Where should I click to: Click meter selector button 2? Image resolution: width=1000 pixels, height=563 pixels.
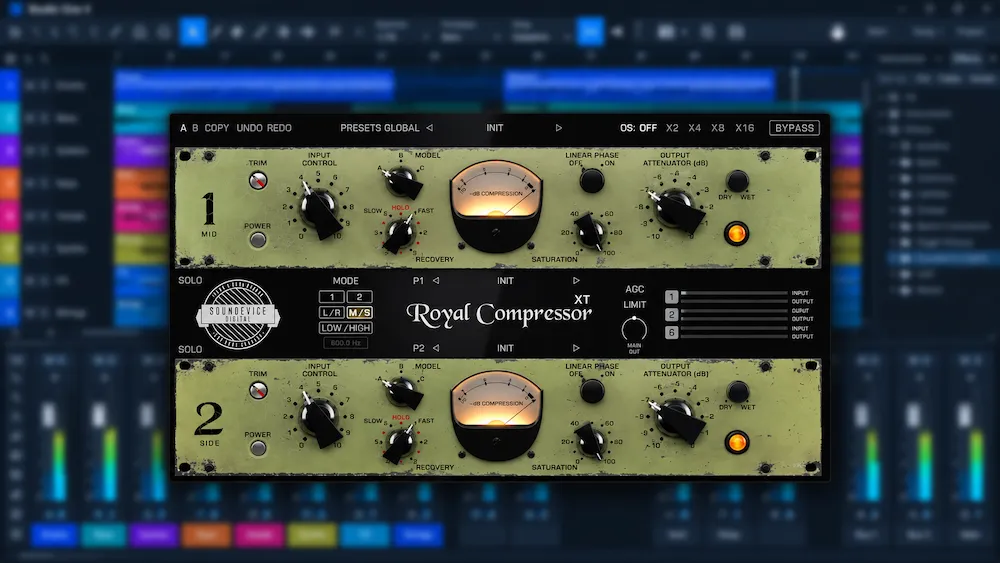tap(672, 314)
